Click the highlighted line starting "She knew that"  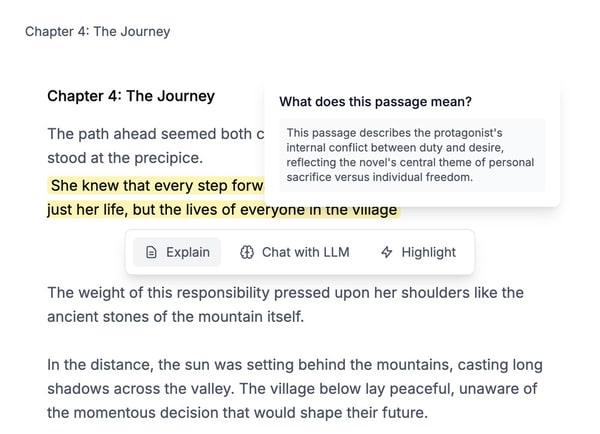click(x=156, y=185)
